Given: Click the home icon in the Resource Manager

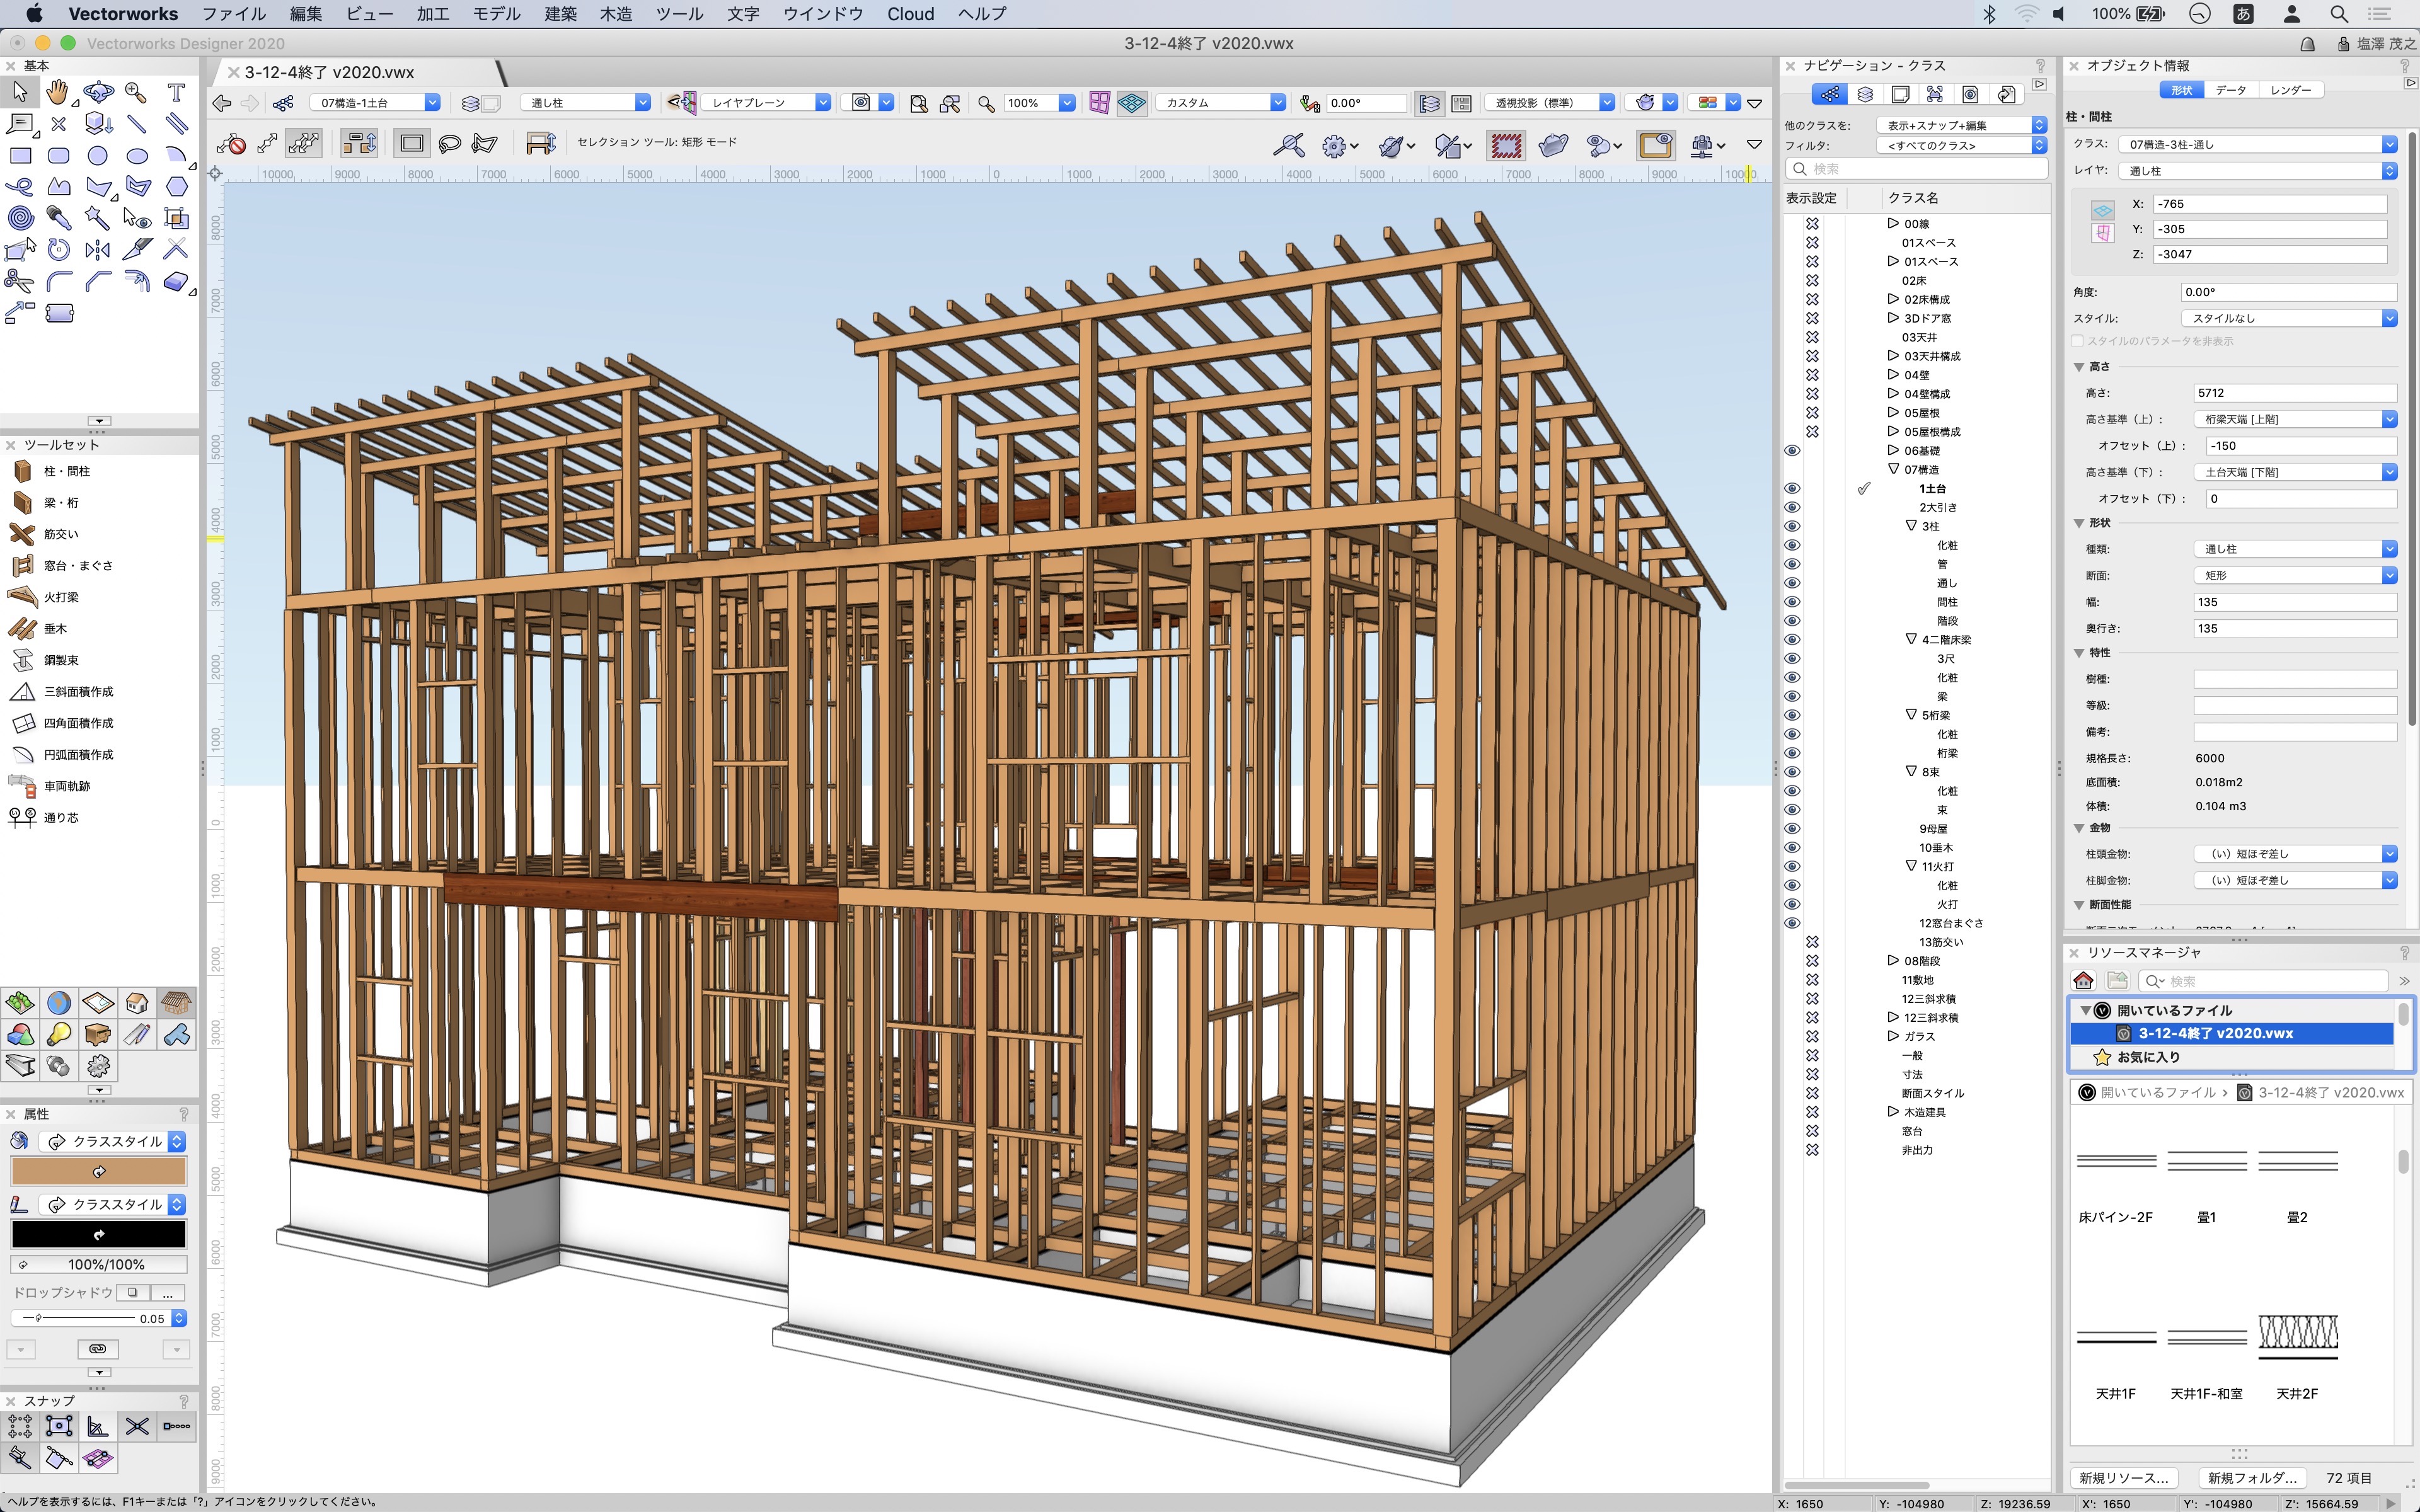Looking at the screenshot, I should (2085, 980).
